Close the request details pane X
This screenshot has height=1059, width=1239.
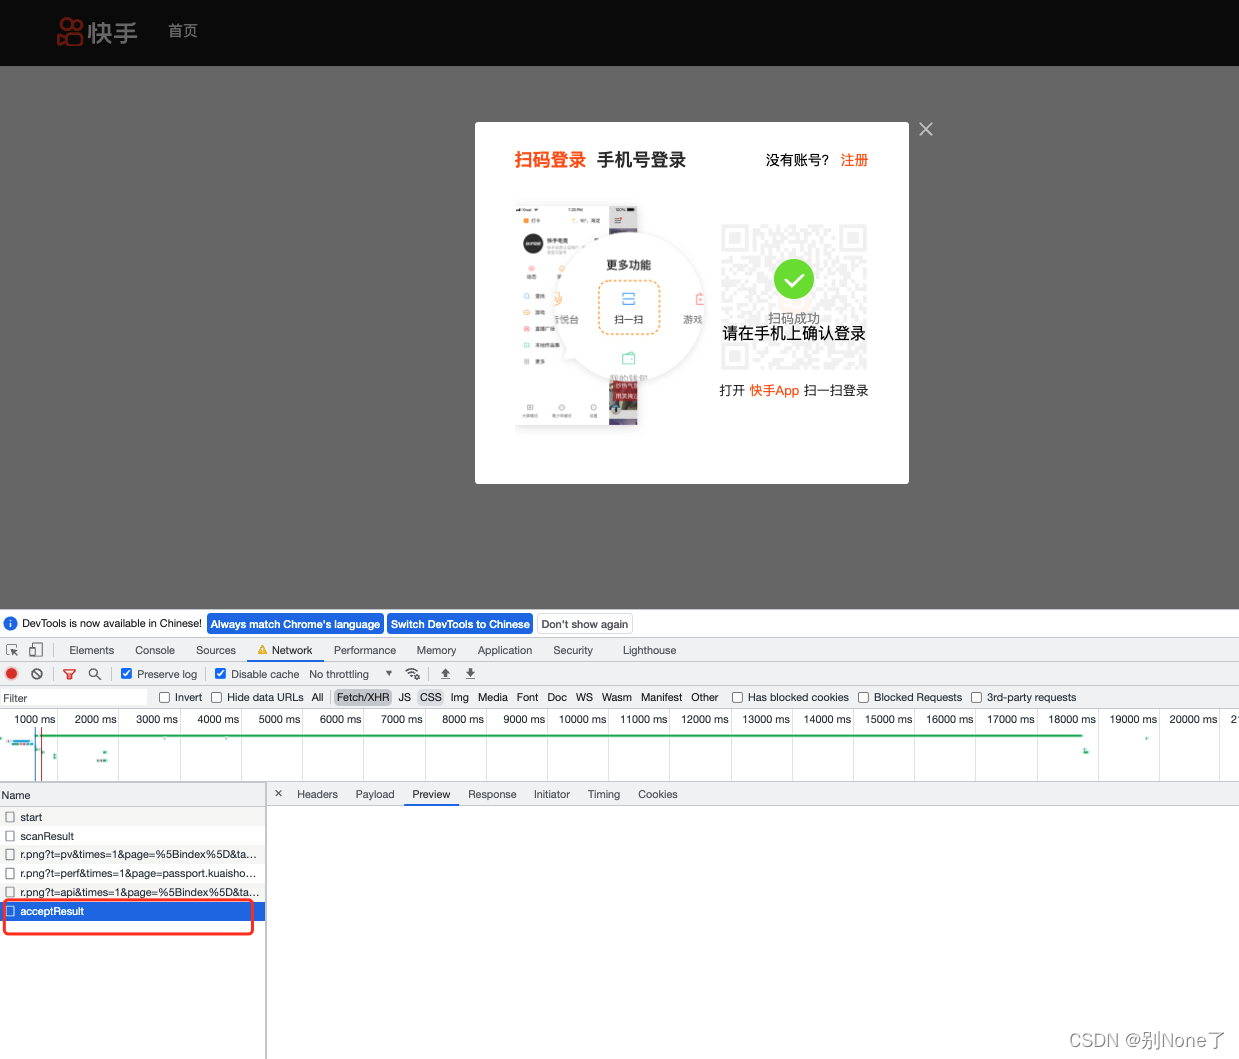279,794
